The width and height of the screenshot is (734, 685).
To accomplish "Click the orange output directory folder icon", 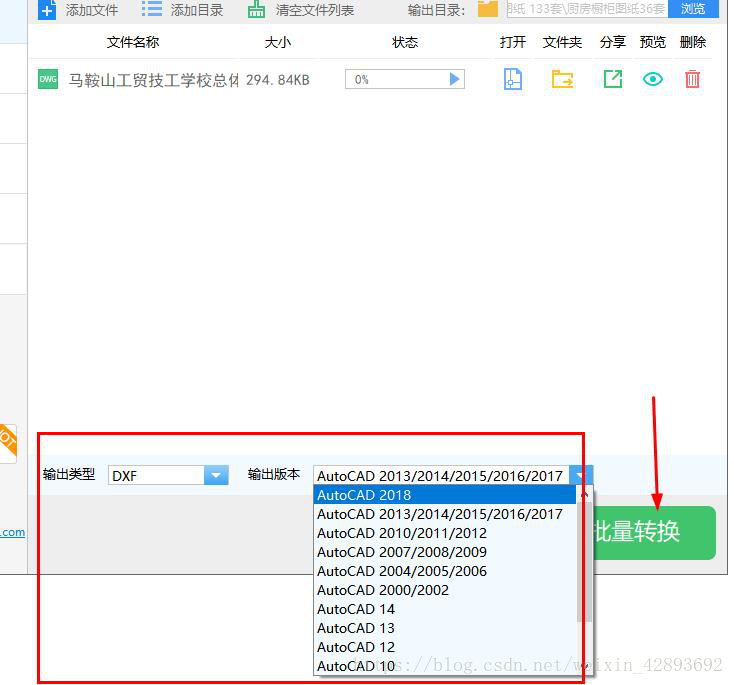I will [x=487, y=9].
